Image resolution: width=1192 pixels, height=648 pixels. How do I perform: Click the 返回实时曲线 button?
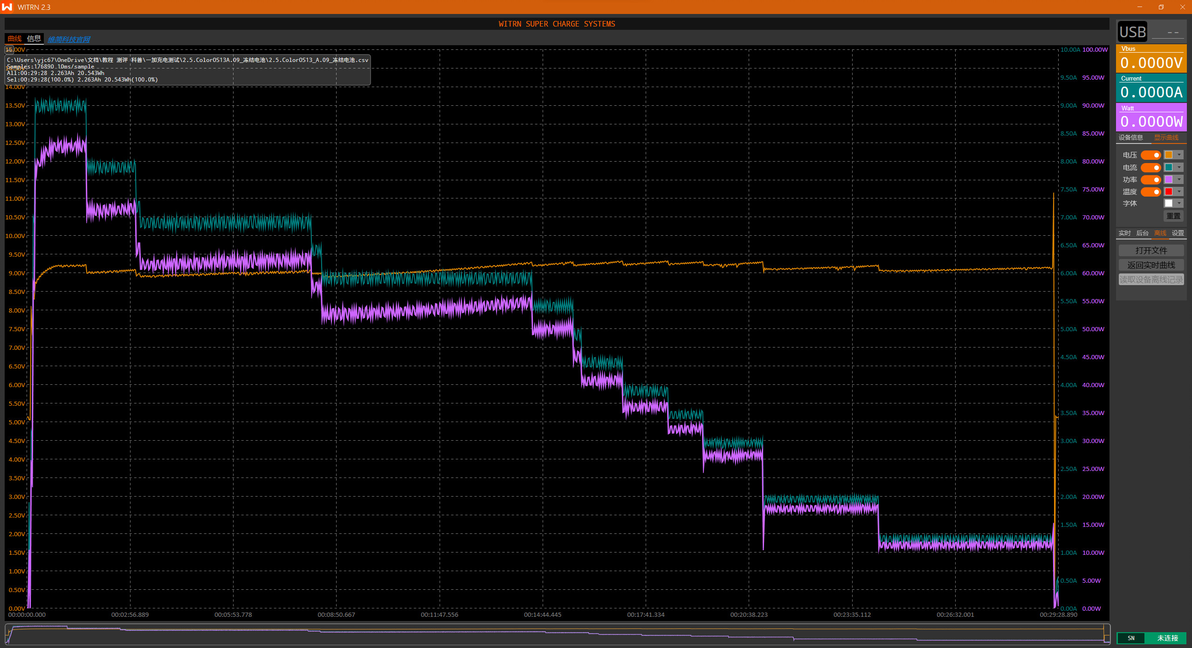1151,265
